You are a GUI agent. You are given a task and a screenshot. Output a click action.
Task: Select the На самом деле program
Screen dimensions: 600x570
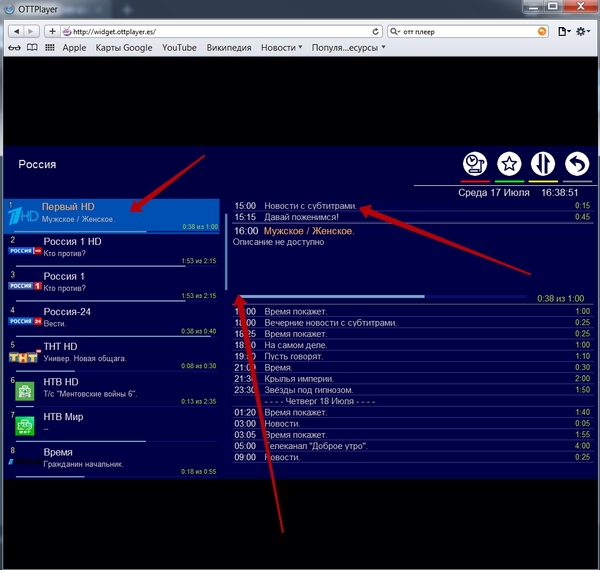click(x=412, y=345)
